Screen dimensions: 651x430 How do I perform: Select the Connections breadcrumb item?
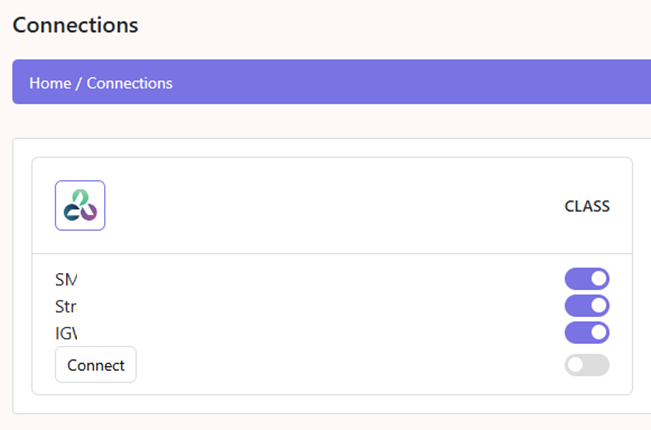tap(130, 83)
